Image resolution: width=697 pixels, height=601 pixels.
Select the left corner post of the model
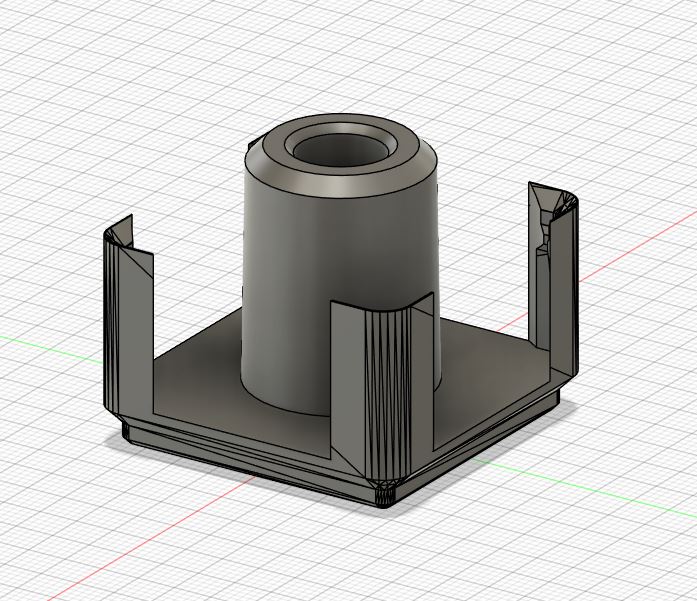tap(128, 320)
